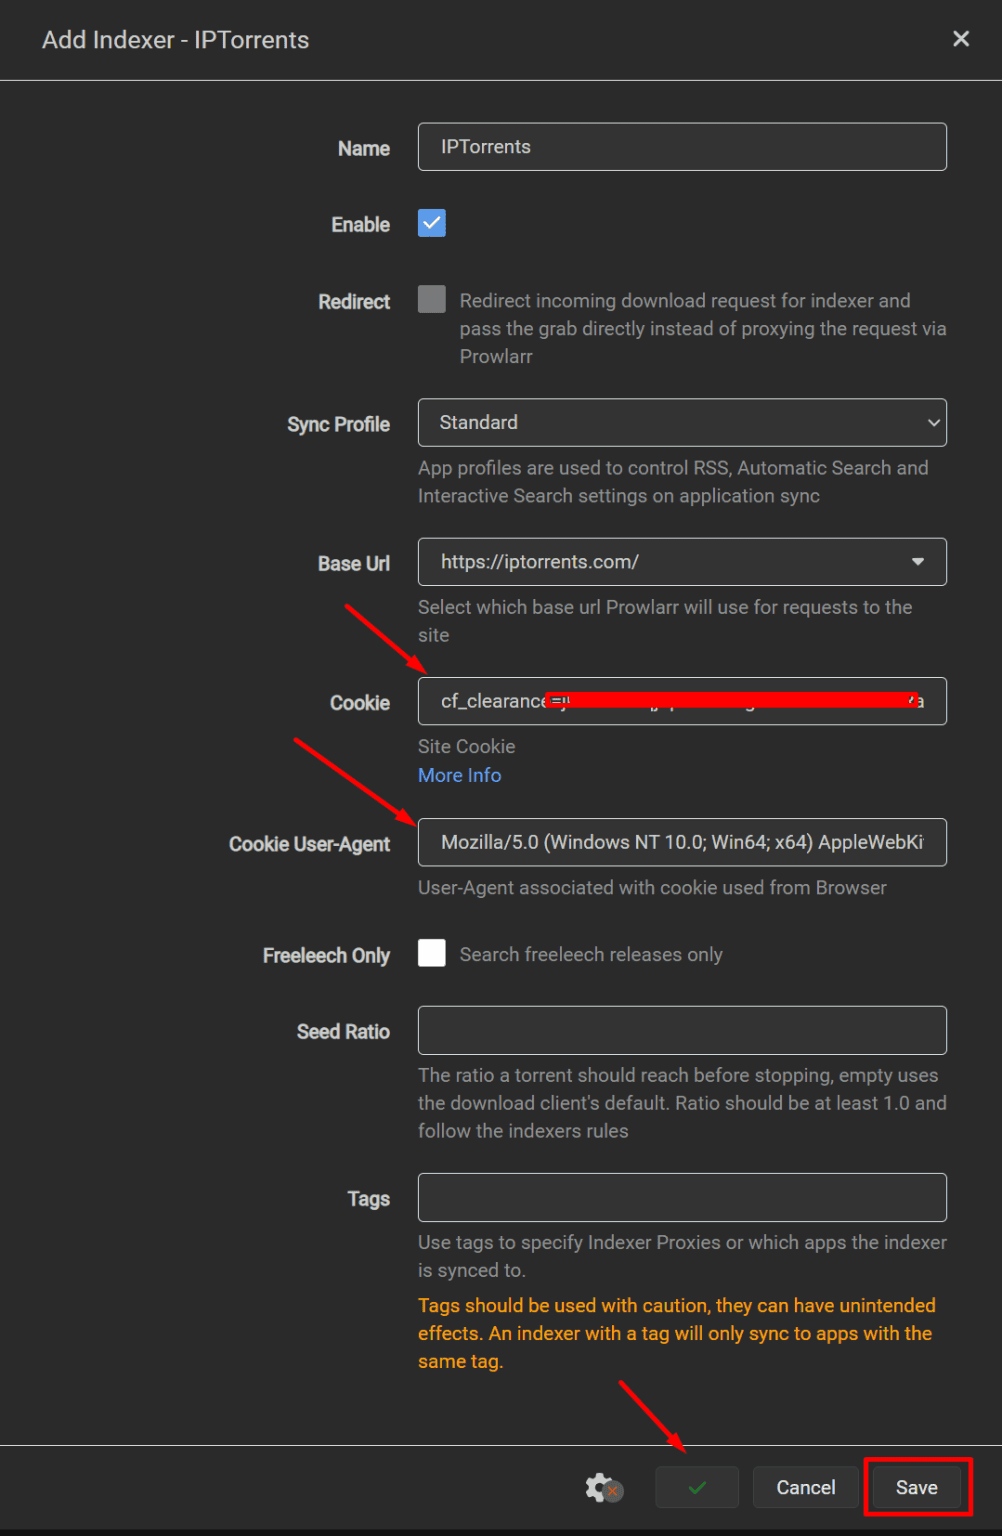The height and width of the screenshot is (1536, 1002).
Task: Enable the Freeleech Only checkbox
Action: (x=432, y=953)
